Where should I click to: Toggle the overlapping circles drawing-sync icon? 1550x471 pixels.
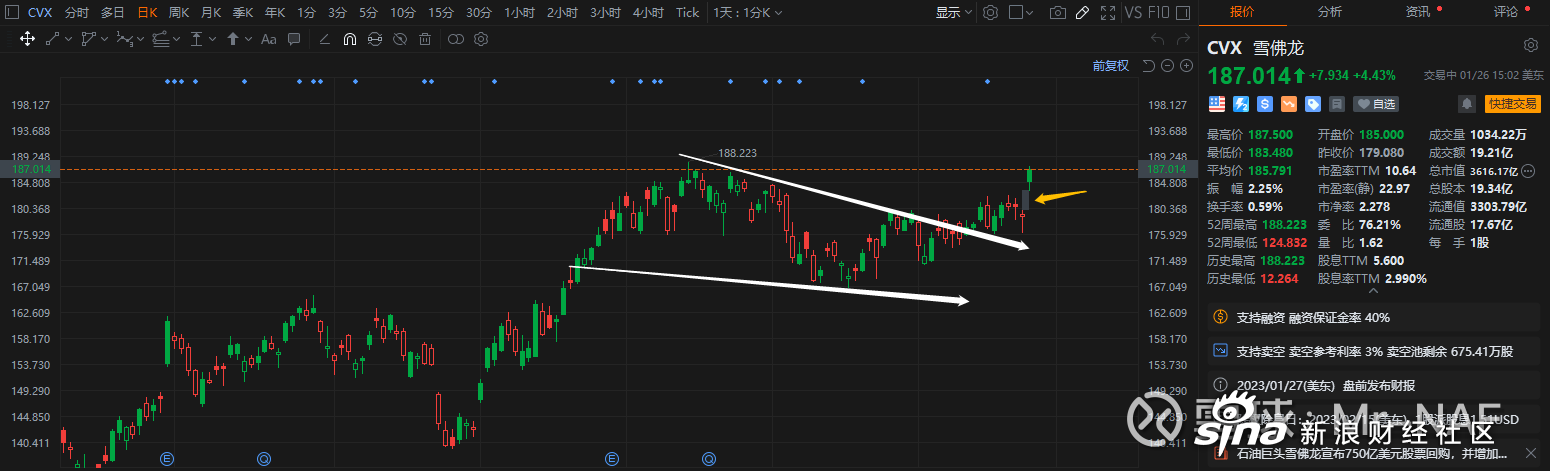455,39
